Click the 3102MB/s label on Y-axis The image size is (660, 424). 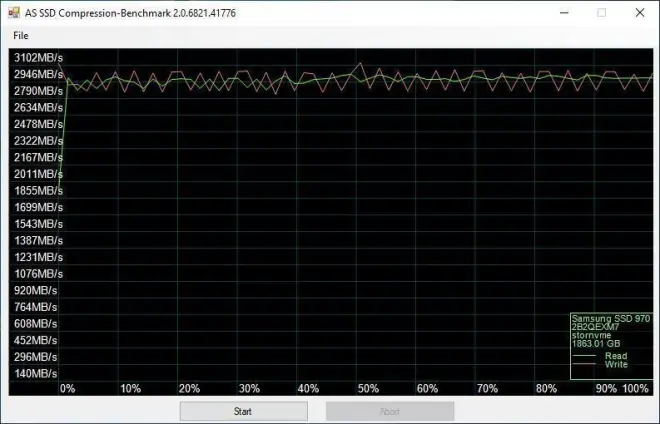[x=38, y=58]
